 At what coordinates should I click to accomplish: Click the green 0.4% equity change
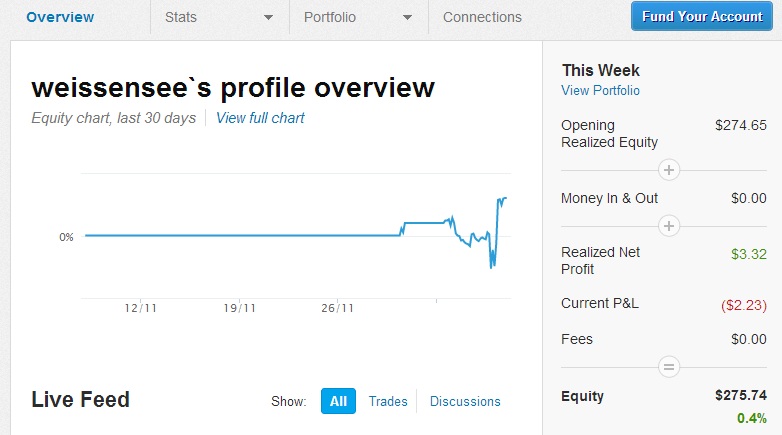pyautogui.click(x=751, y=418)
